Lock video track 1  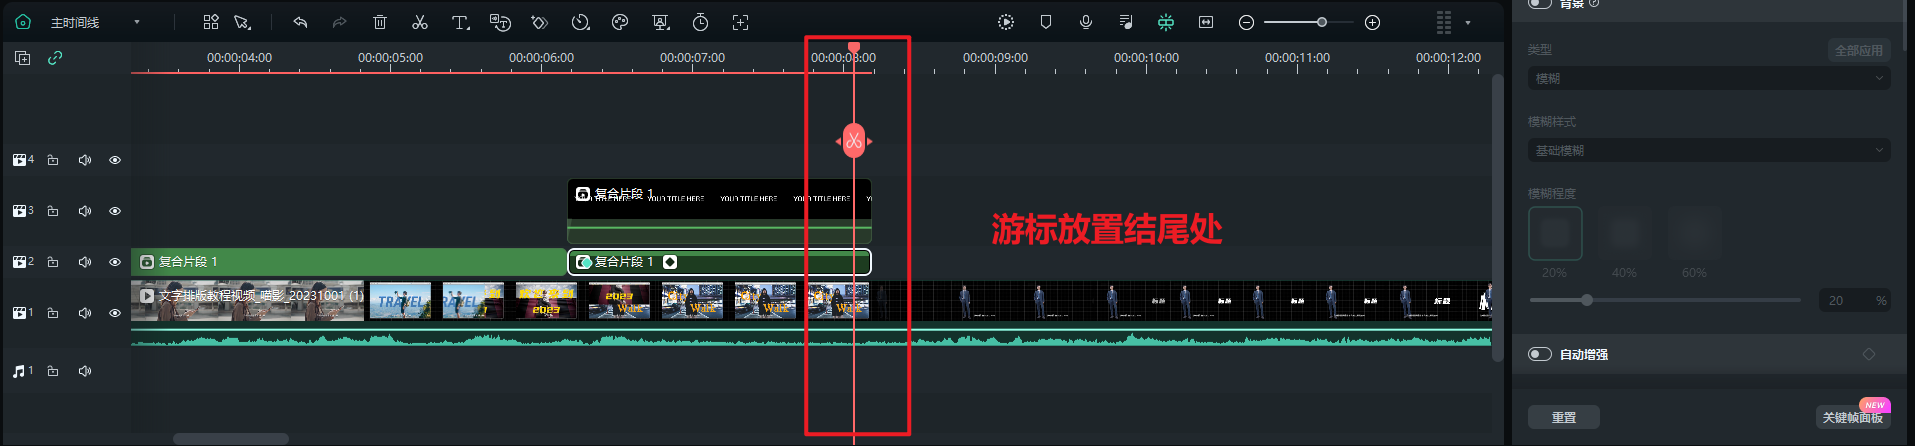[53, 313]
